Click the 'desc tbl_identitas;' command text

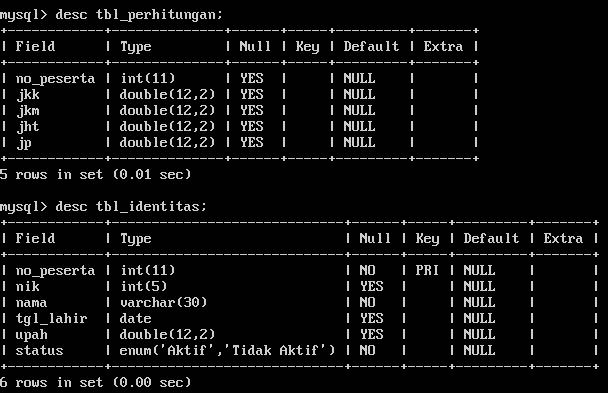click(131, 207)
